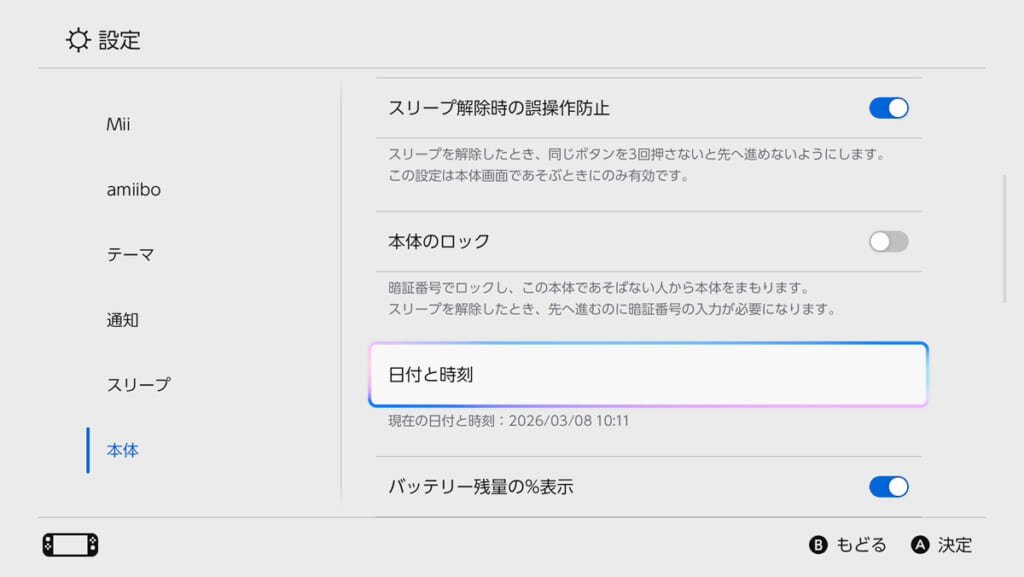This screenshot has width=1024, height=577.
Task: Open テーマ settings in sidebar
Action: coord(131,255)
